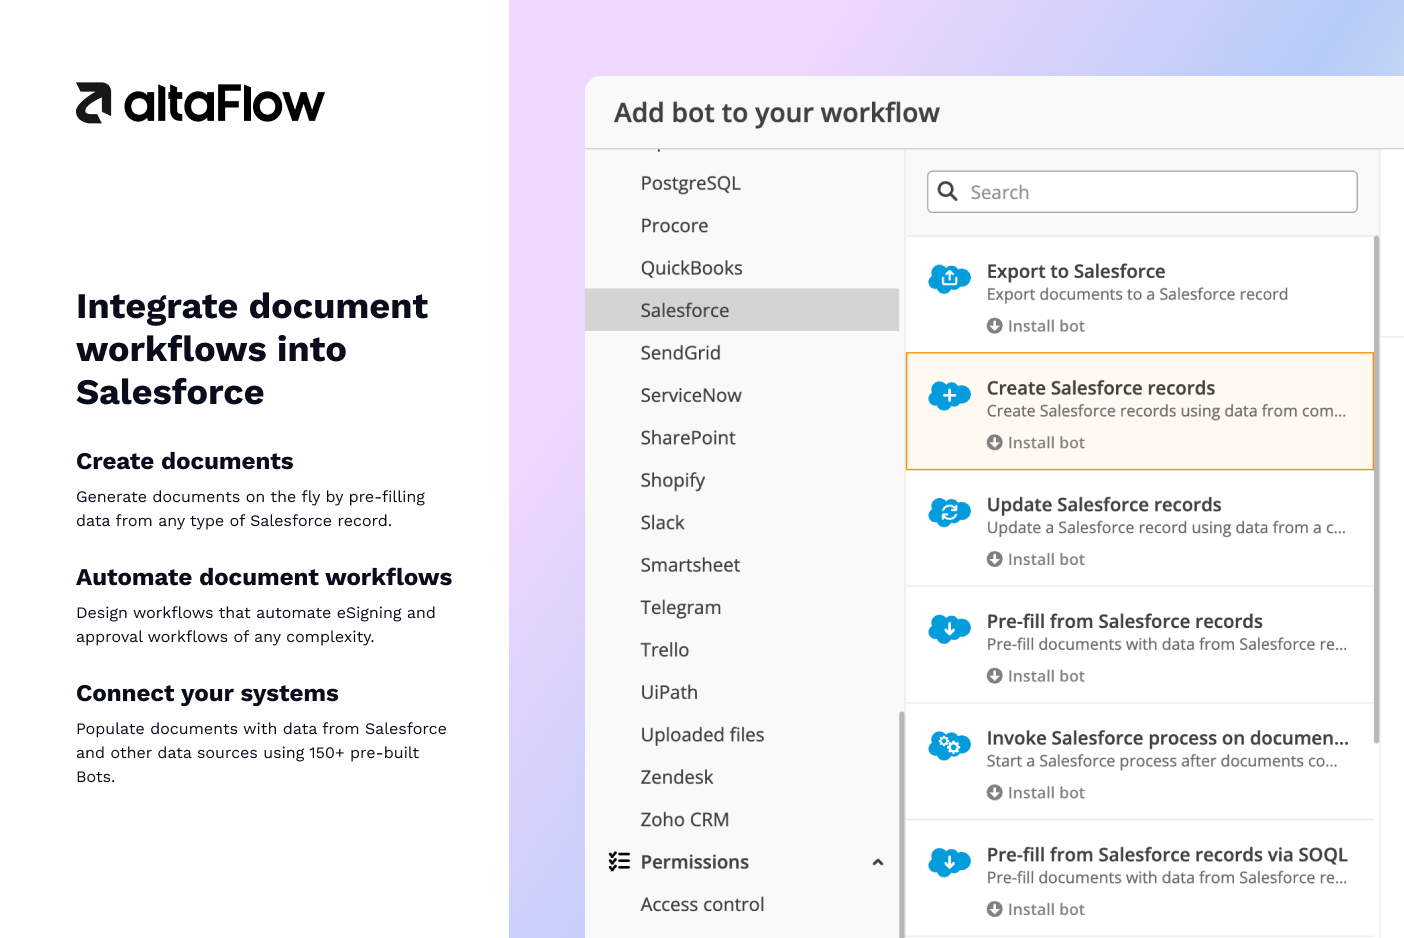Collapse the Permissions section chevron

(x=878, y=862)
